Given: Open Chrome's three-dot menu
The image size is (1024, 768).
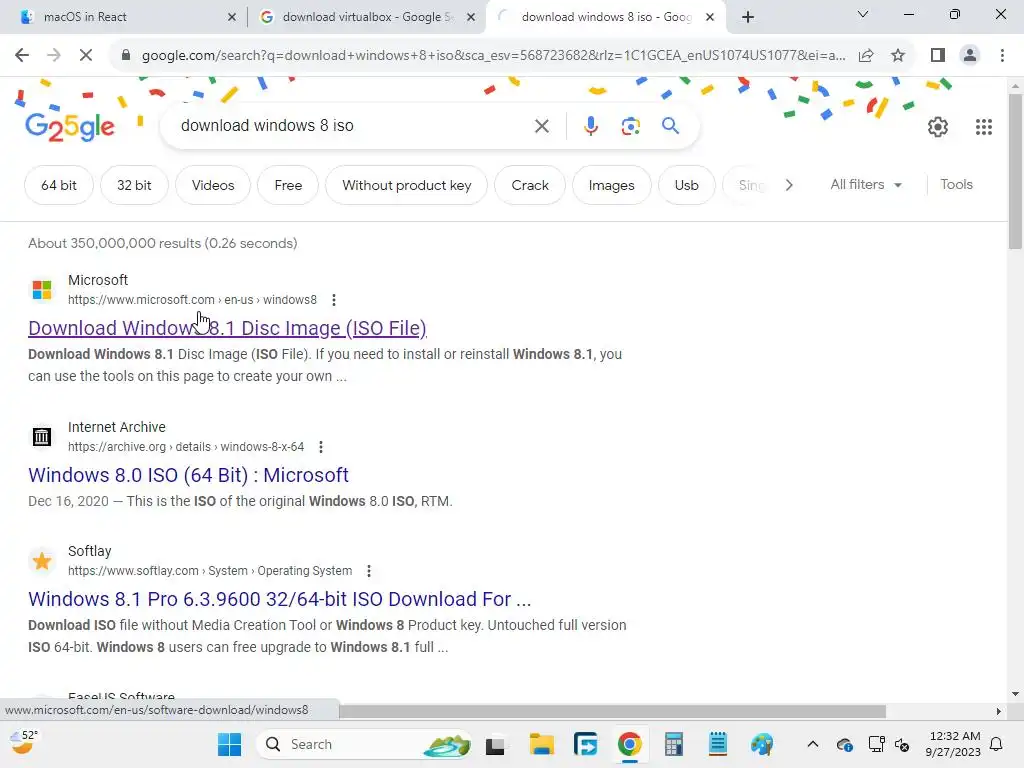Looking at the screenshot, I should 1002,56.
